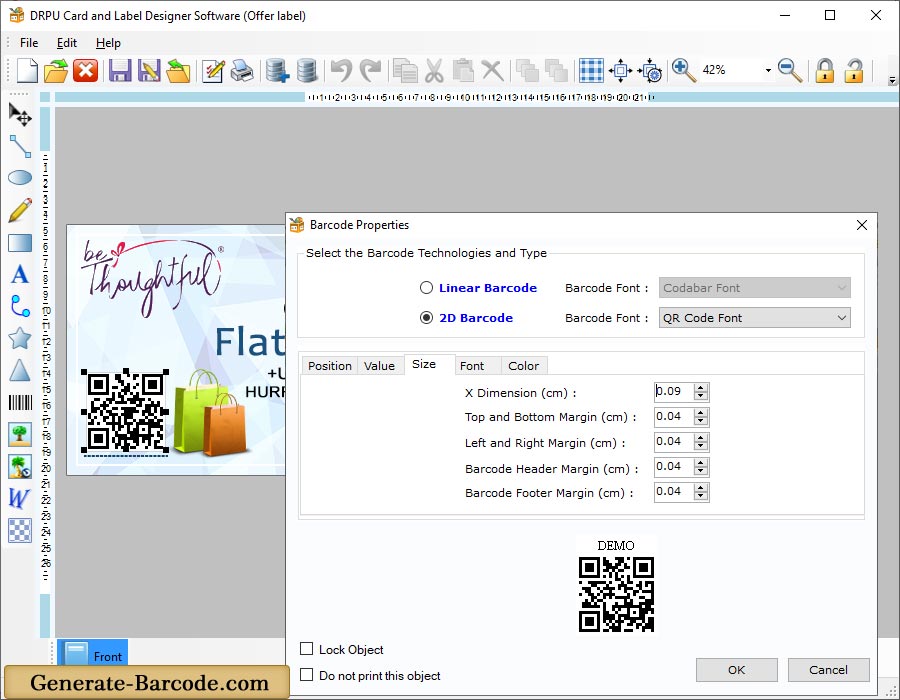Select the Linear Barcode radio button

click(x=426, y=288)
